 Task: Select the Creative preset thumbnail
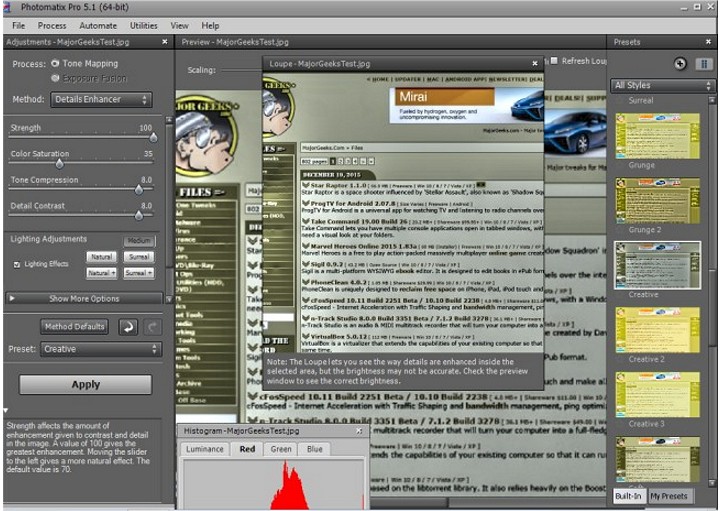click(658, 265)
